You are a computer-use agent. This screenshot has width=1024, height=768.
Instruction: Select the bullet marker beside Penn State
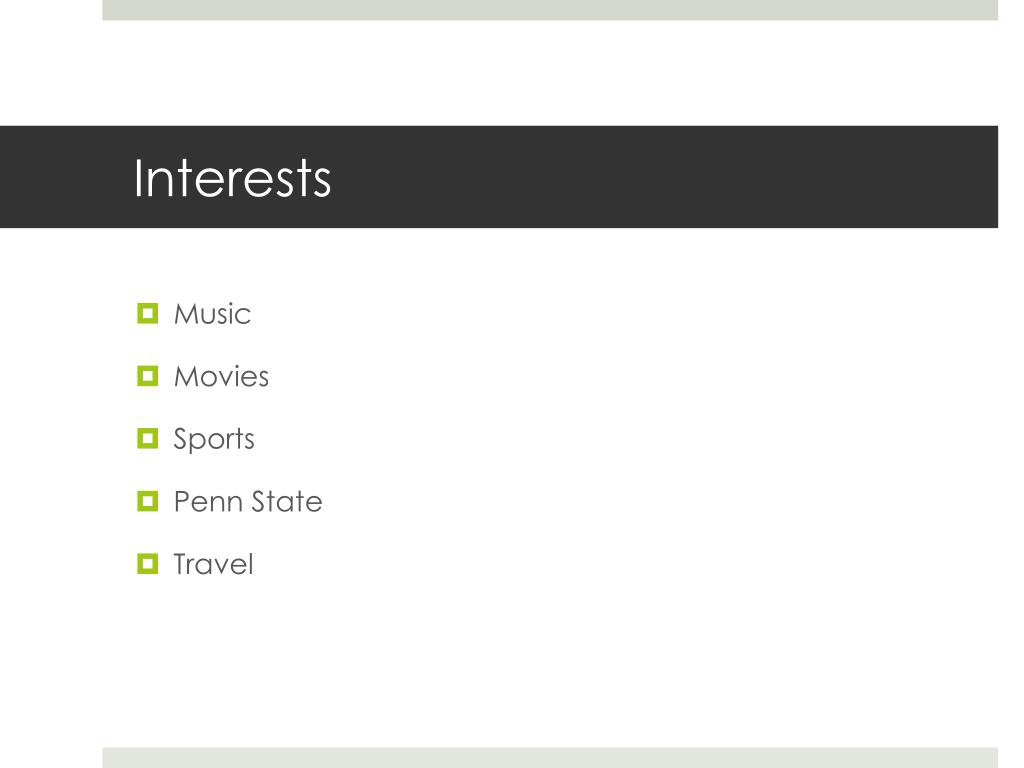tap(148, 501)
